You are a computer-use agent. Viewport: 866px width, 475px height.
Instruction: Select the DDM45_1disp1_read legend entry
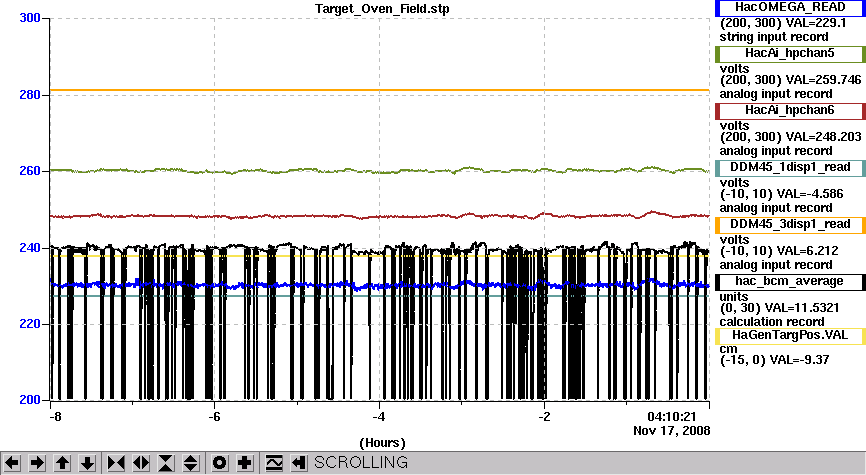[790, 167]
